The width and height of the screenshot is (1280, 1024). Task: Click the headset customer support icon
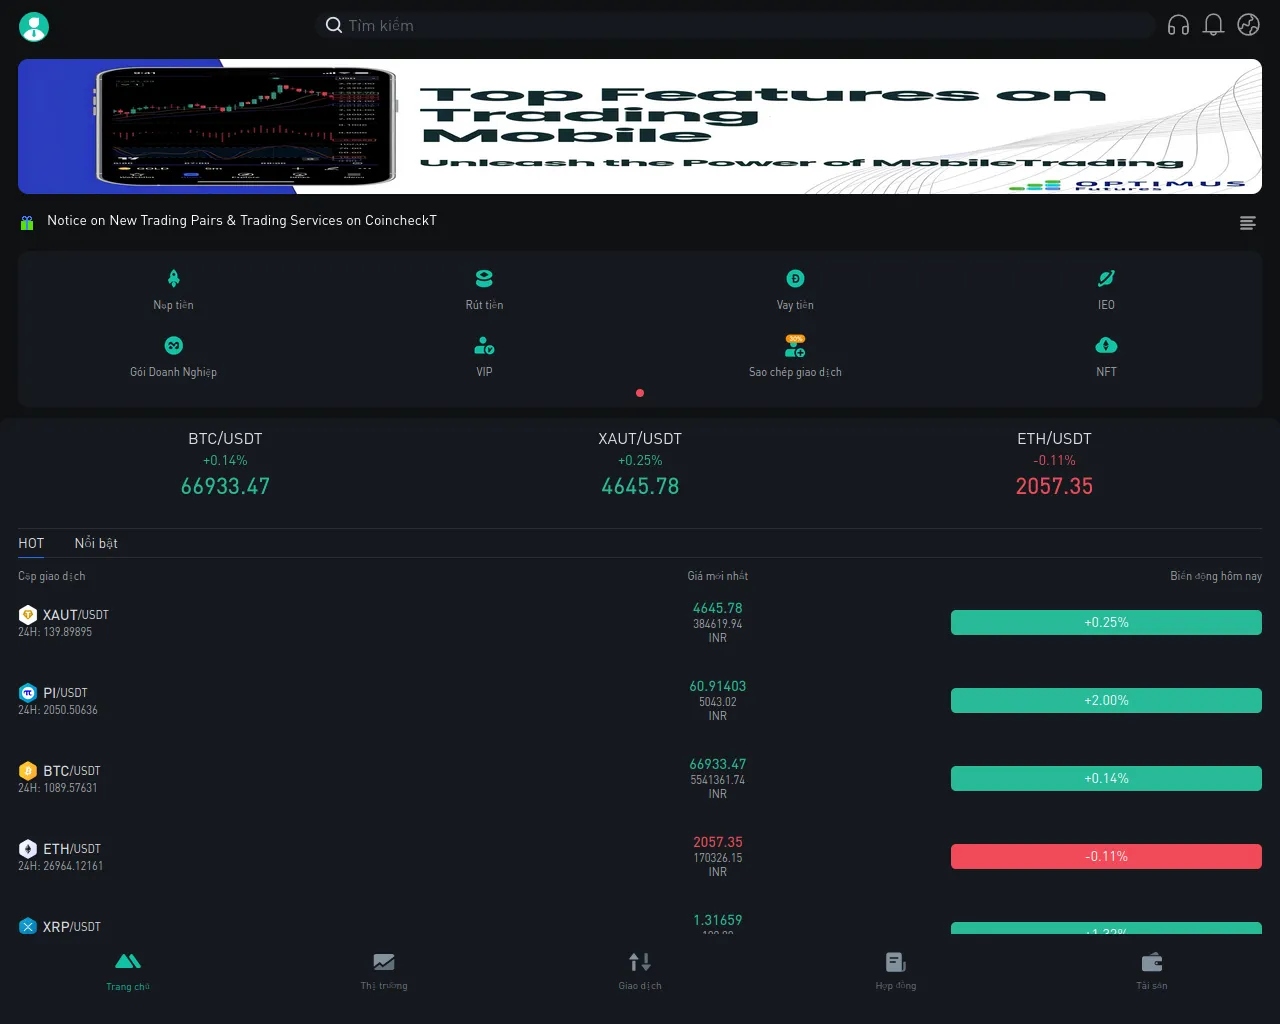pos(1178,25)
